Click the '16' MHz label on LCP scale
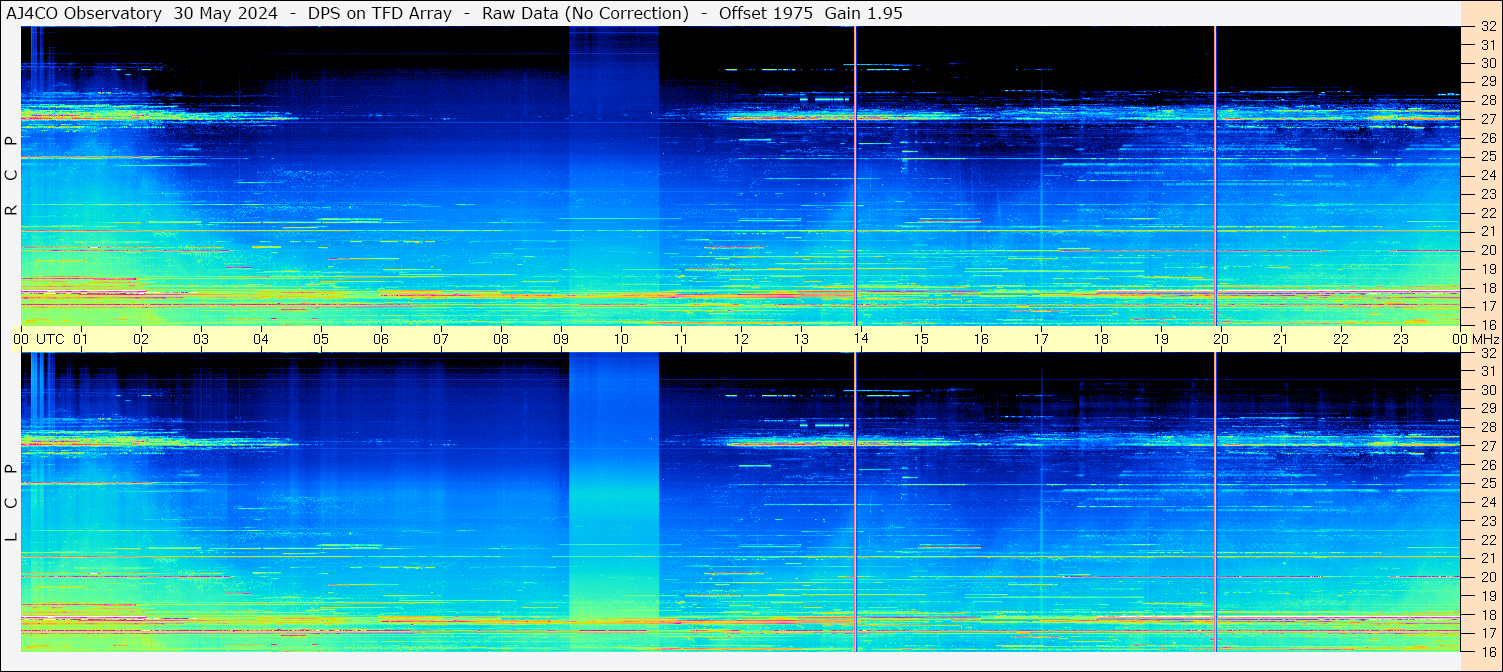This screenshot has width=1503, height=672. coord(1487,652)
